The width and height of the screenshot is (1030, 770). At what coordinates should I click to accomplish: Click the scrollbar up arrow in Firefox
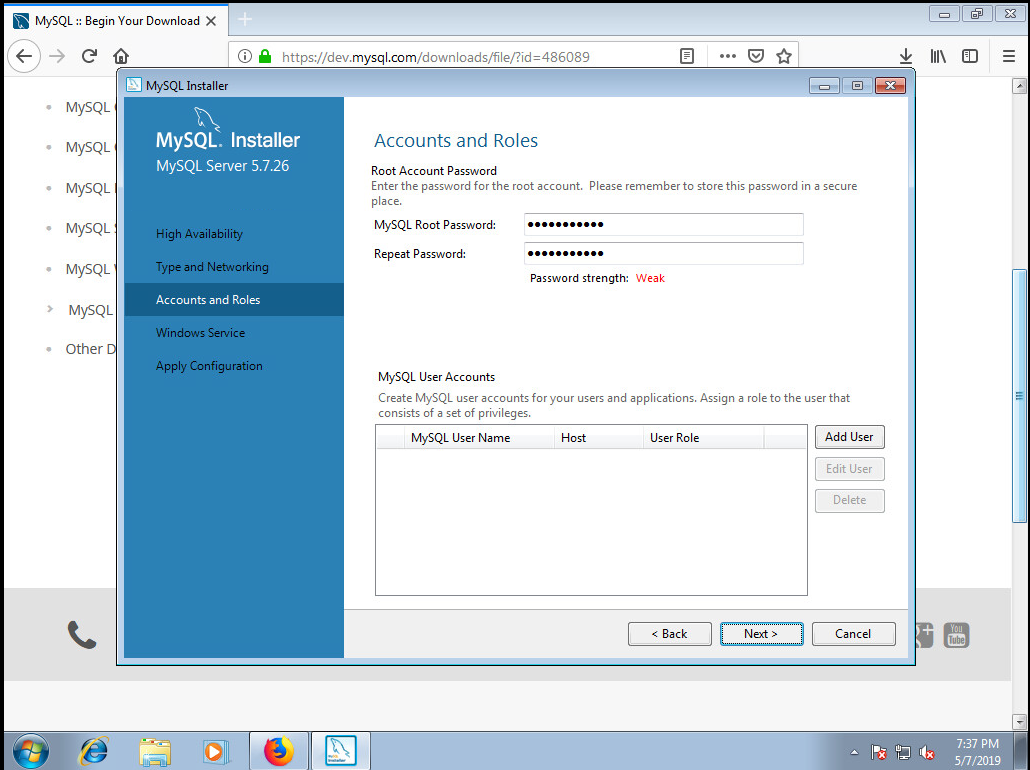click(1019, 85)
